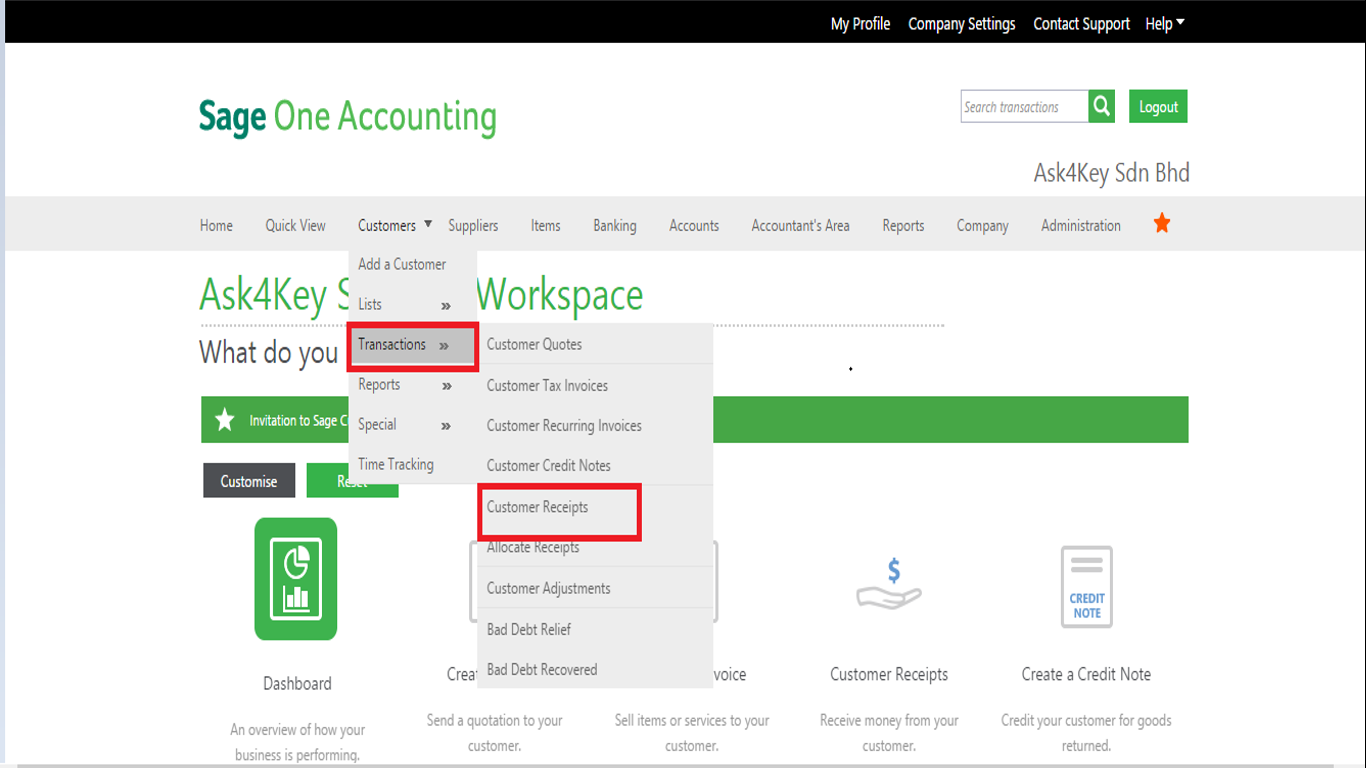This screenshot has width=1366, height=768.
Task: Click the orange favourites star icon
Action: click(x=1161, y=224)
